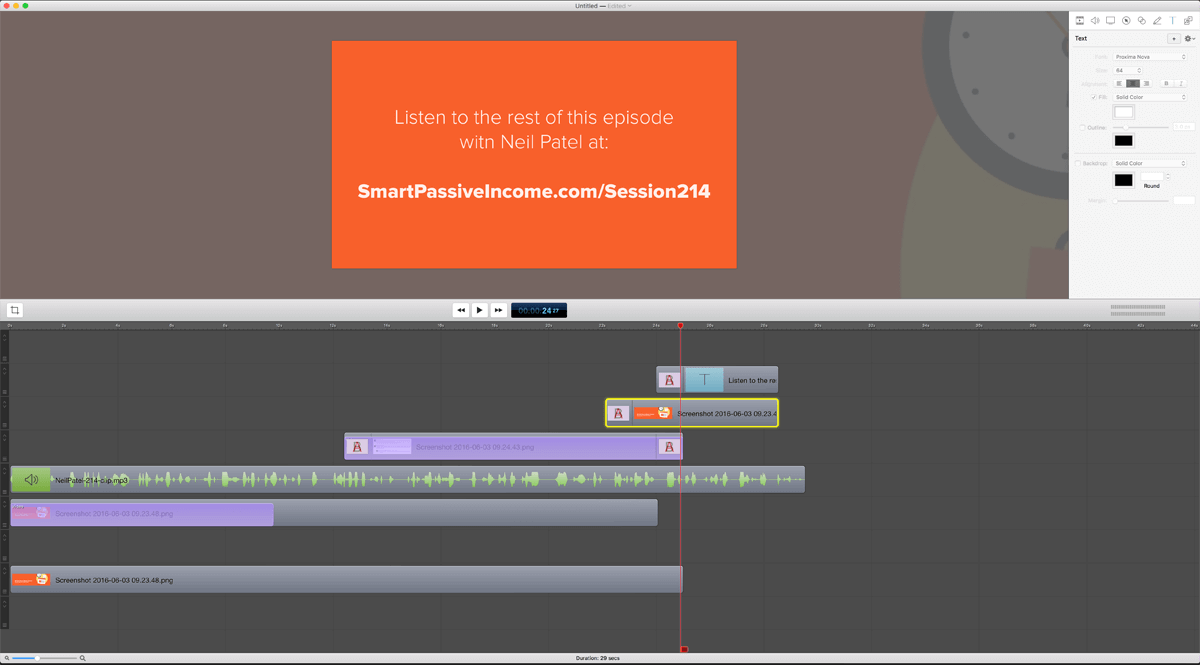
Task: Click the play button
Action: [479, 310]
